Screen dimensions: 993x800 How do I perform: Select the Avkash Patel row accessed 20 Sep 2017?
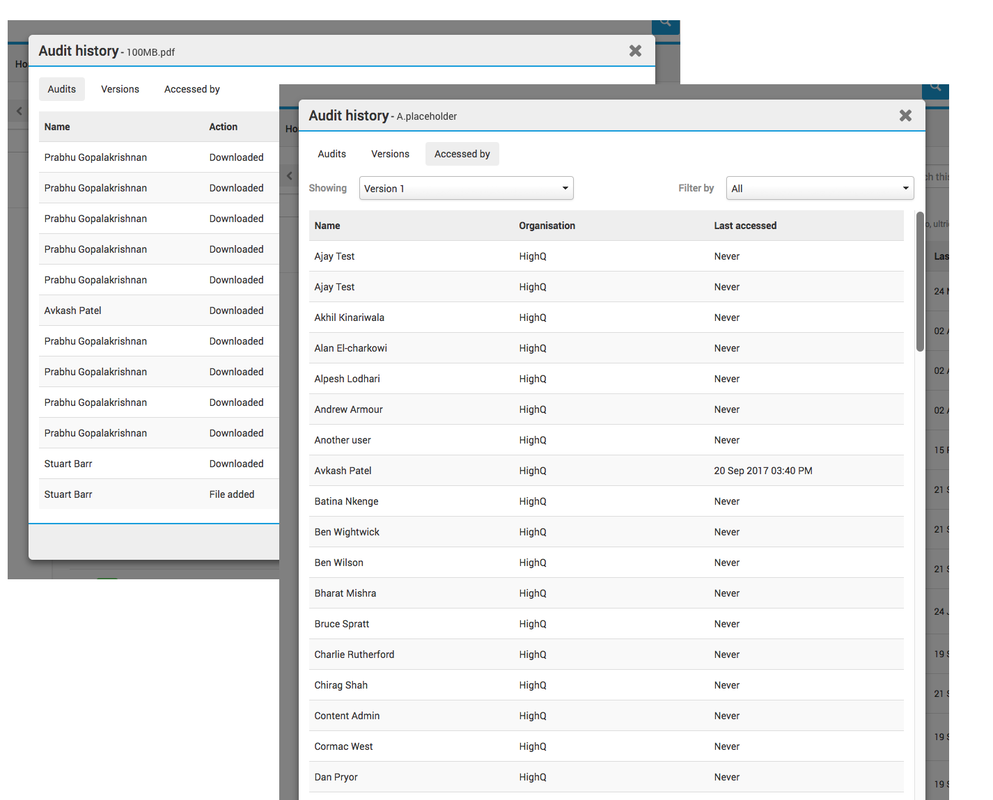(x=606, y=471)
